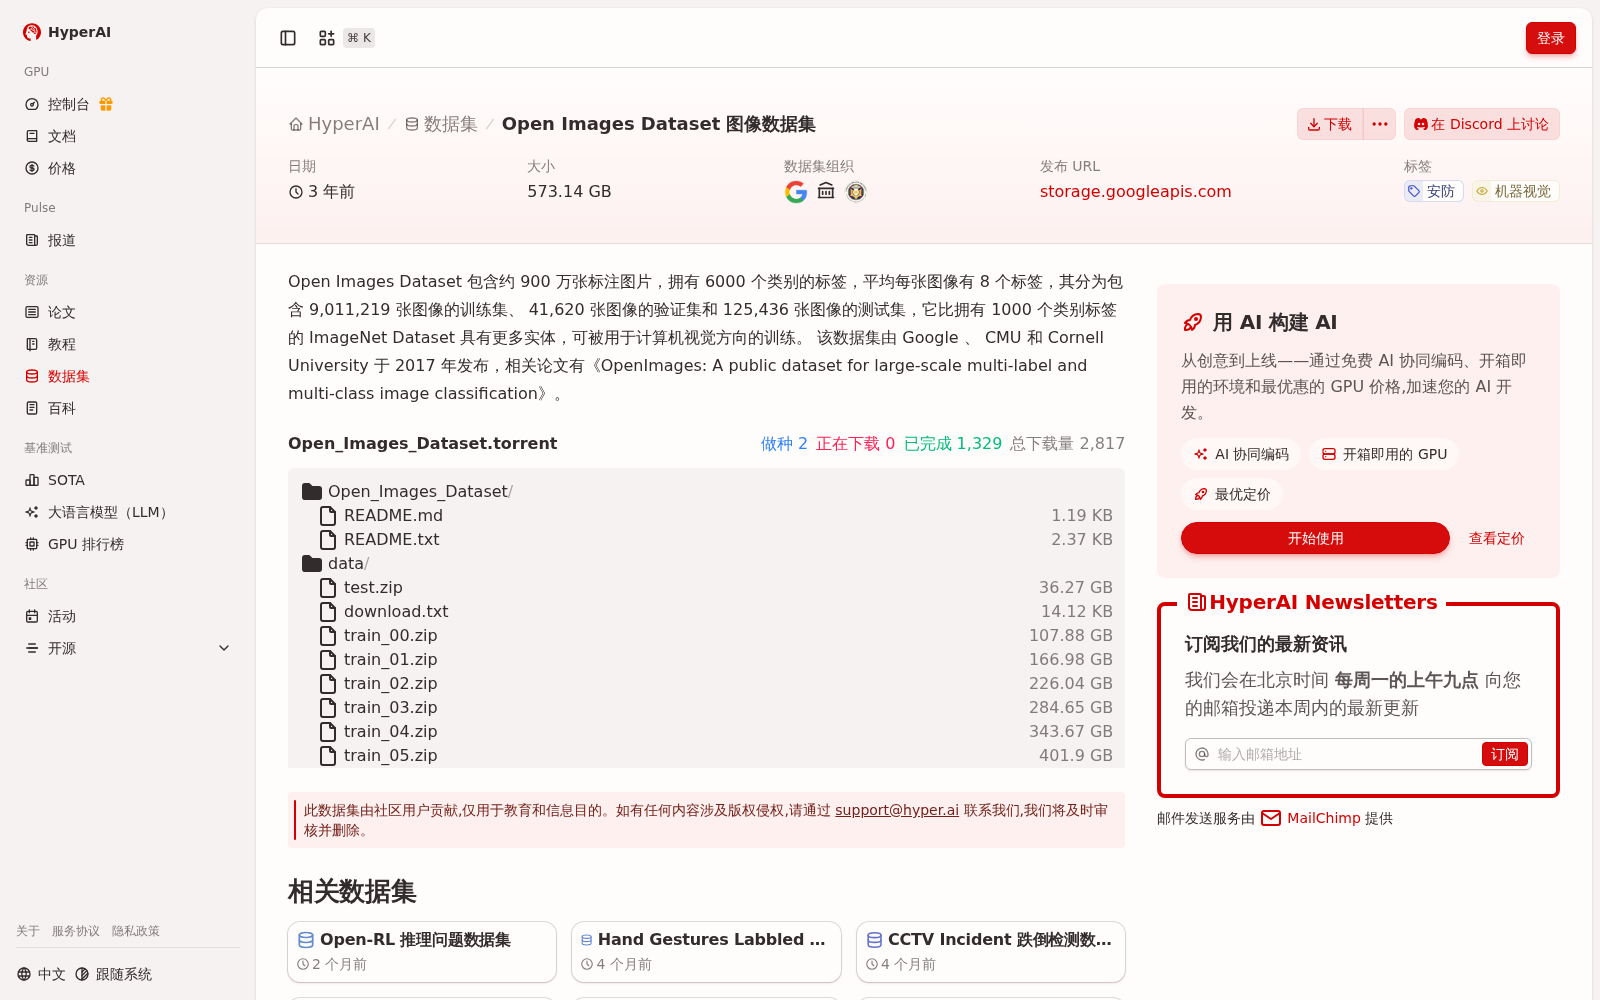1600x1000 pixels.
Task: Select README.md file row
Action: (706, 516)
